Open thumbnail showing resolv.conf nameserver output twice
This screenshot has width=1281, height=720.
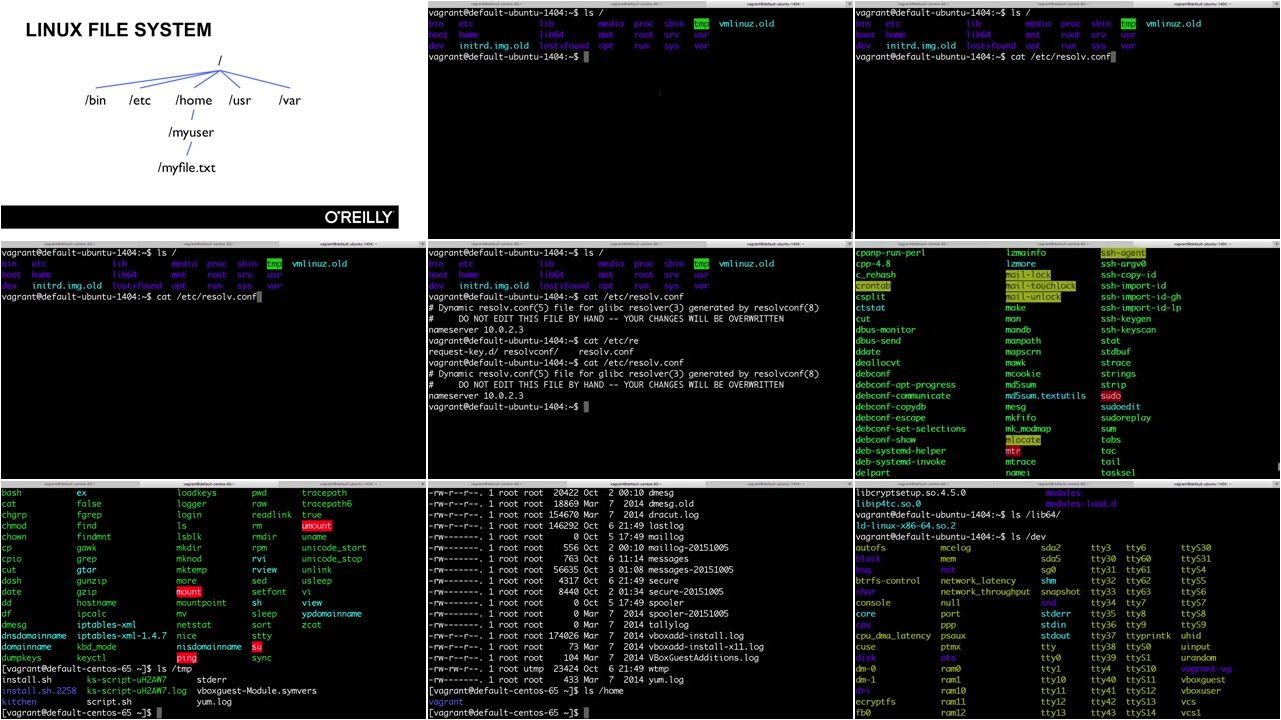click(640, 359)
